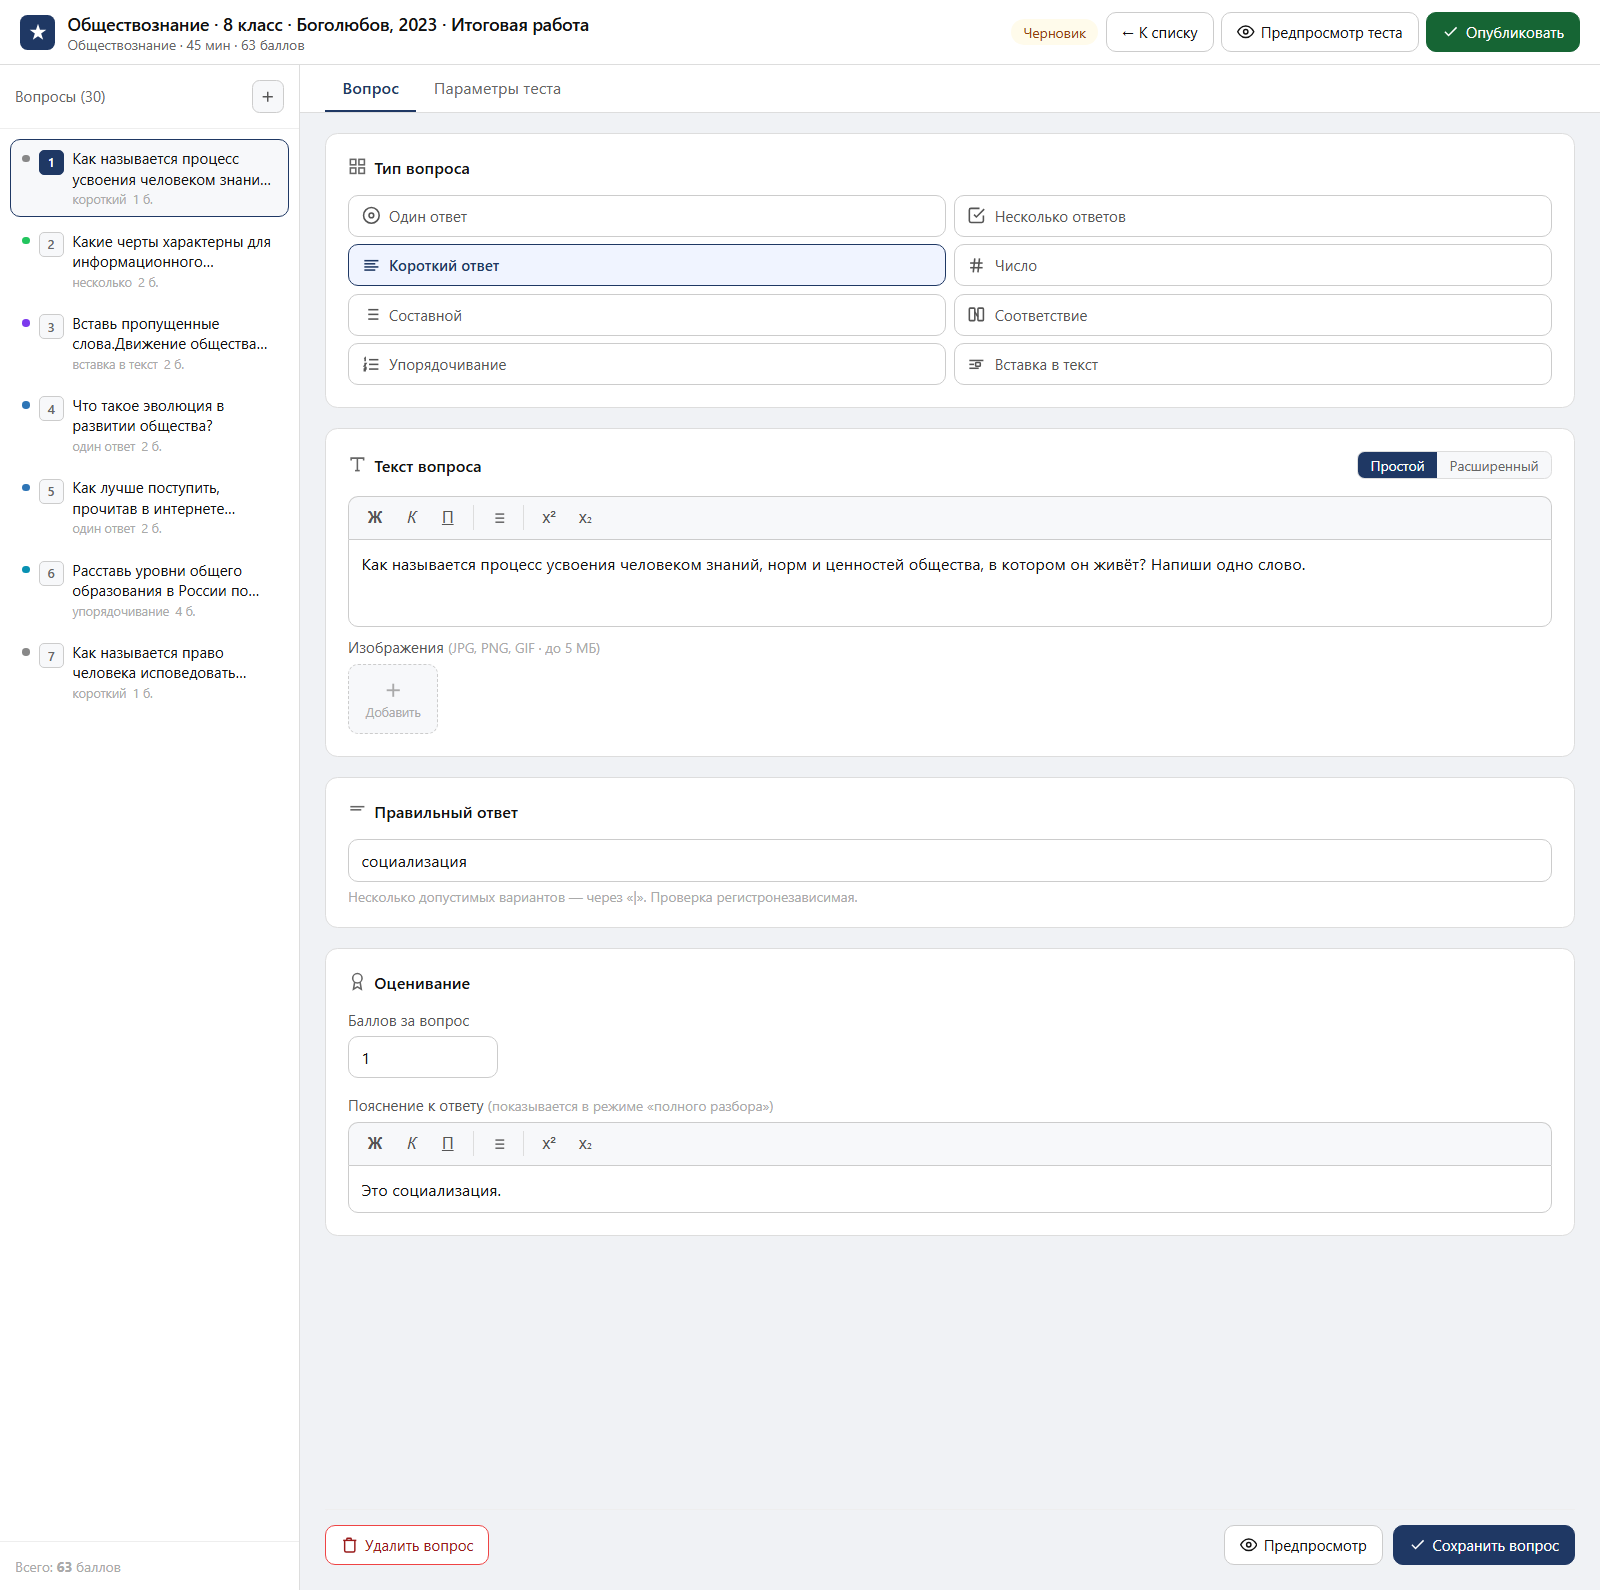Click Сохранить вопрос button
The width and height of the screenshot is (1600, 1590).
[x=1484, y=1545]
